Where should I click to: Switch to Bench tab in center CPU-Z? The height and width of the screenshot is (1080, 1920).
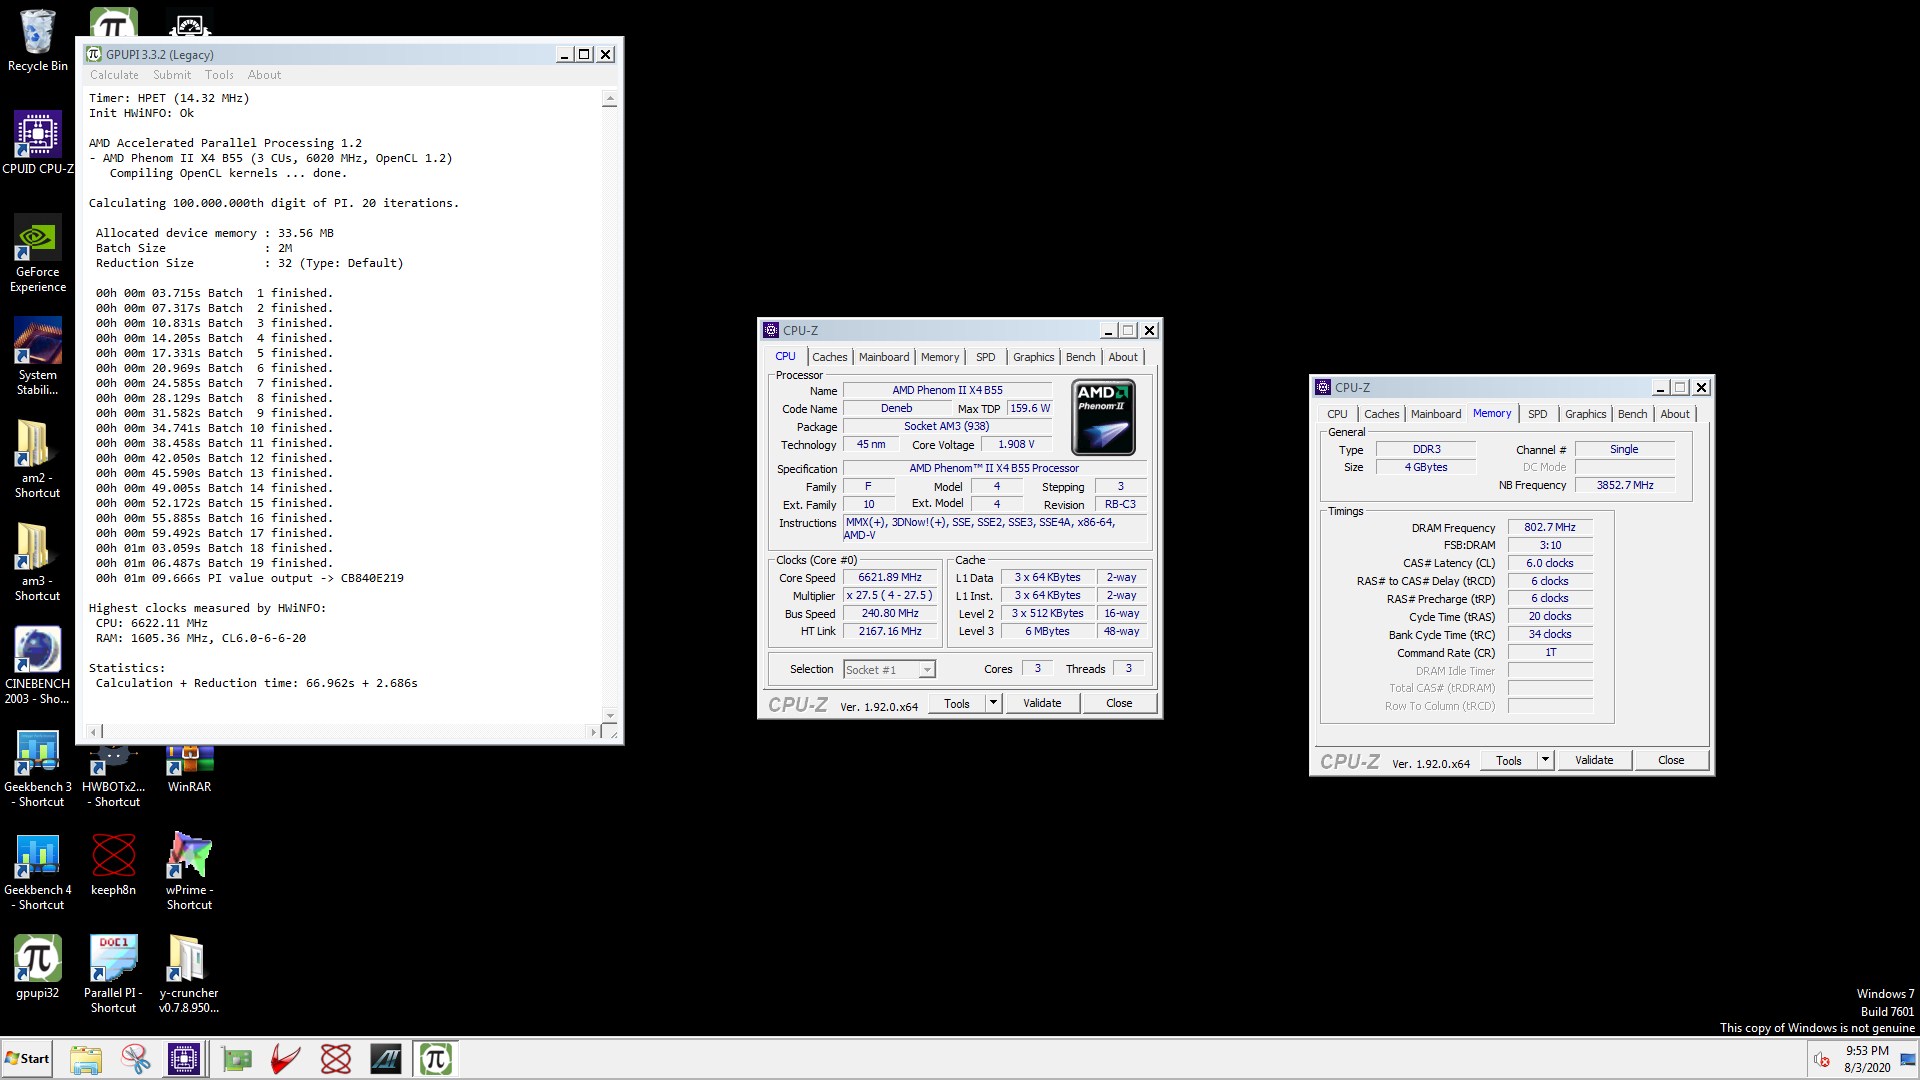1080,357
